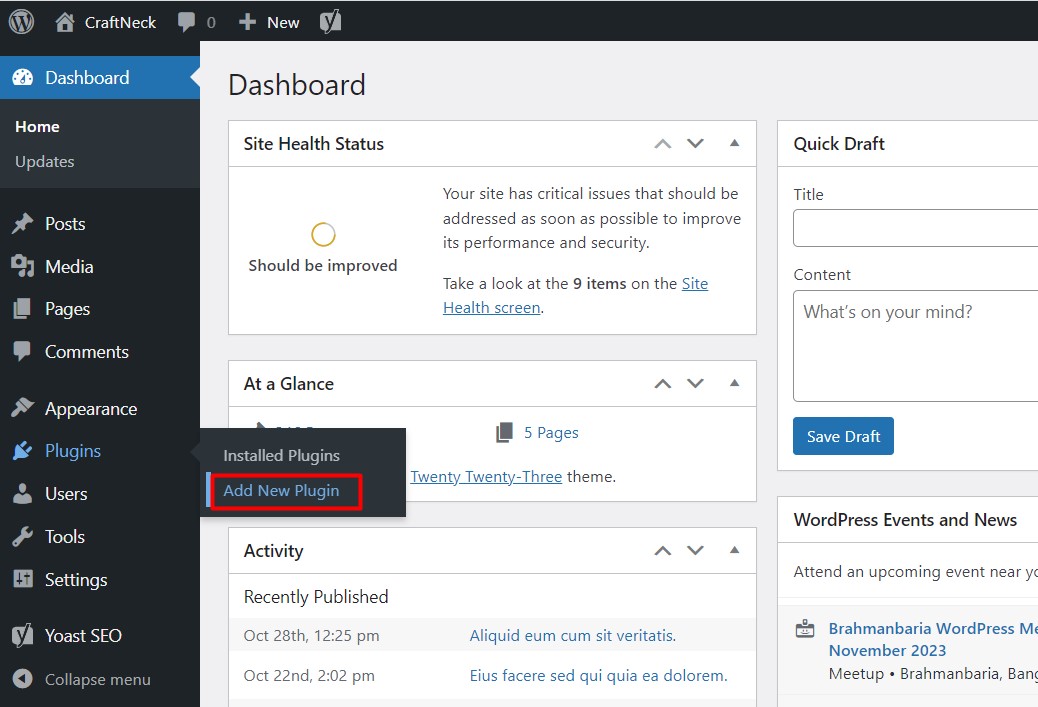
Task: Click the Tools wrench icon
Action: click(23, 536)
